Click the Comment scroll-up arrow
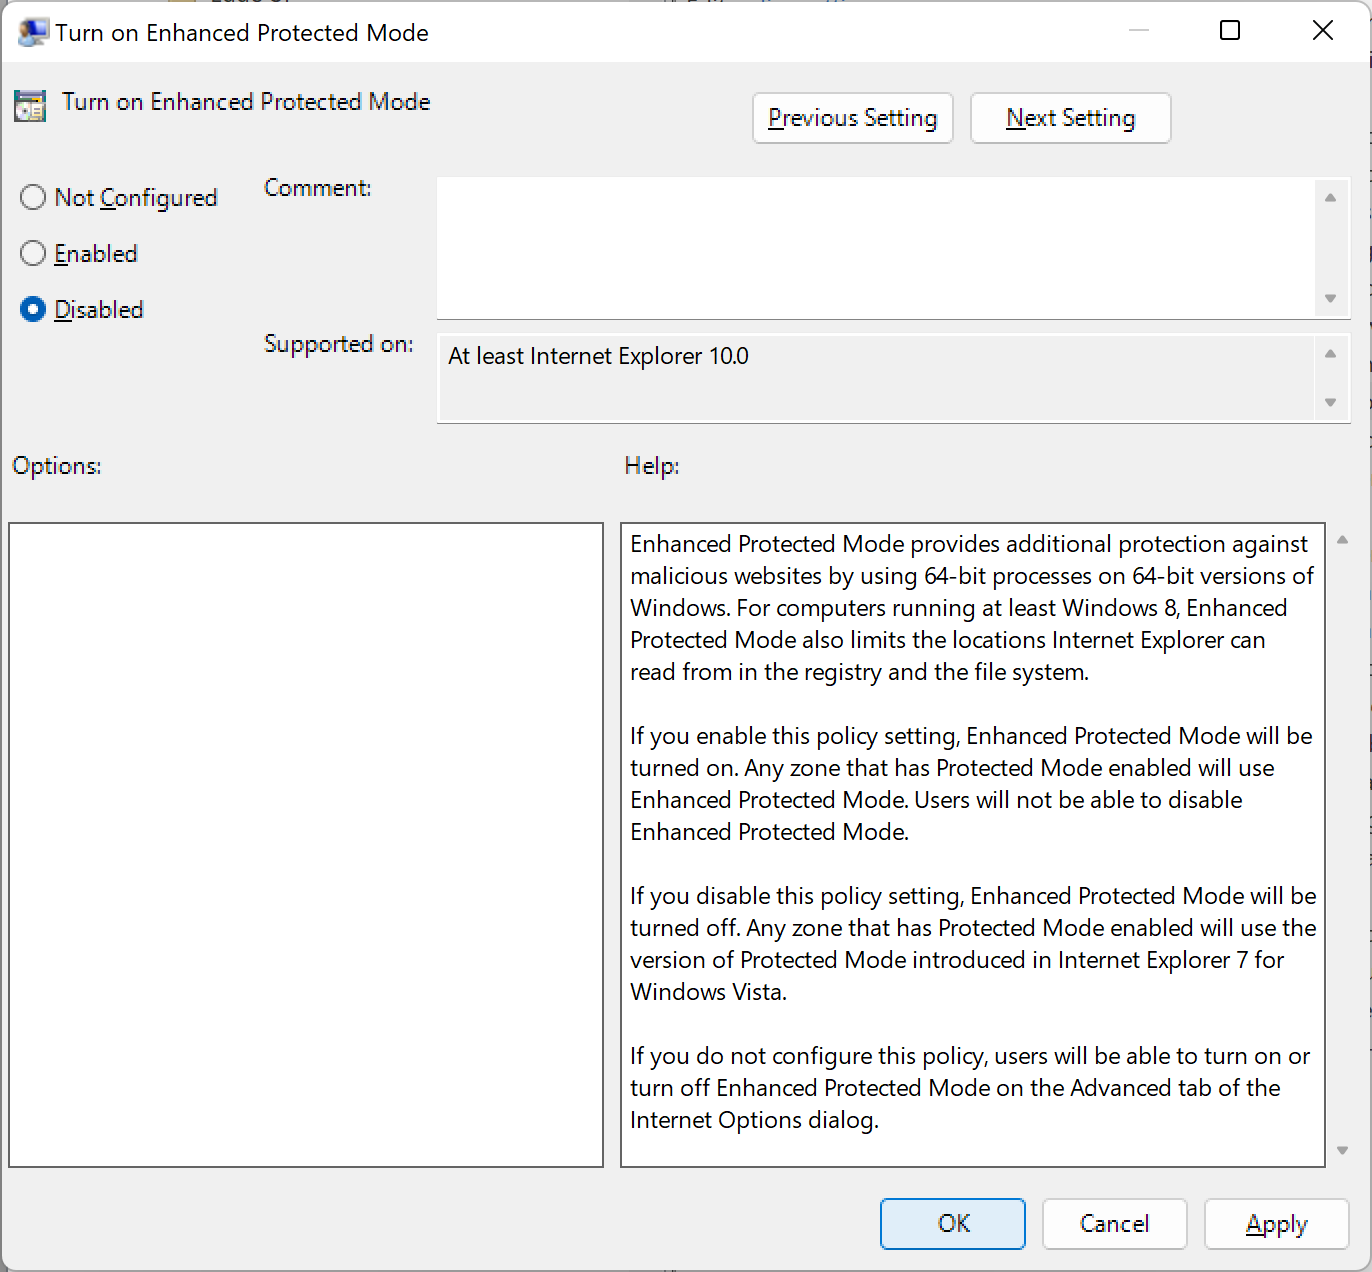 pyautogui.click(x=1330, y=197)
